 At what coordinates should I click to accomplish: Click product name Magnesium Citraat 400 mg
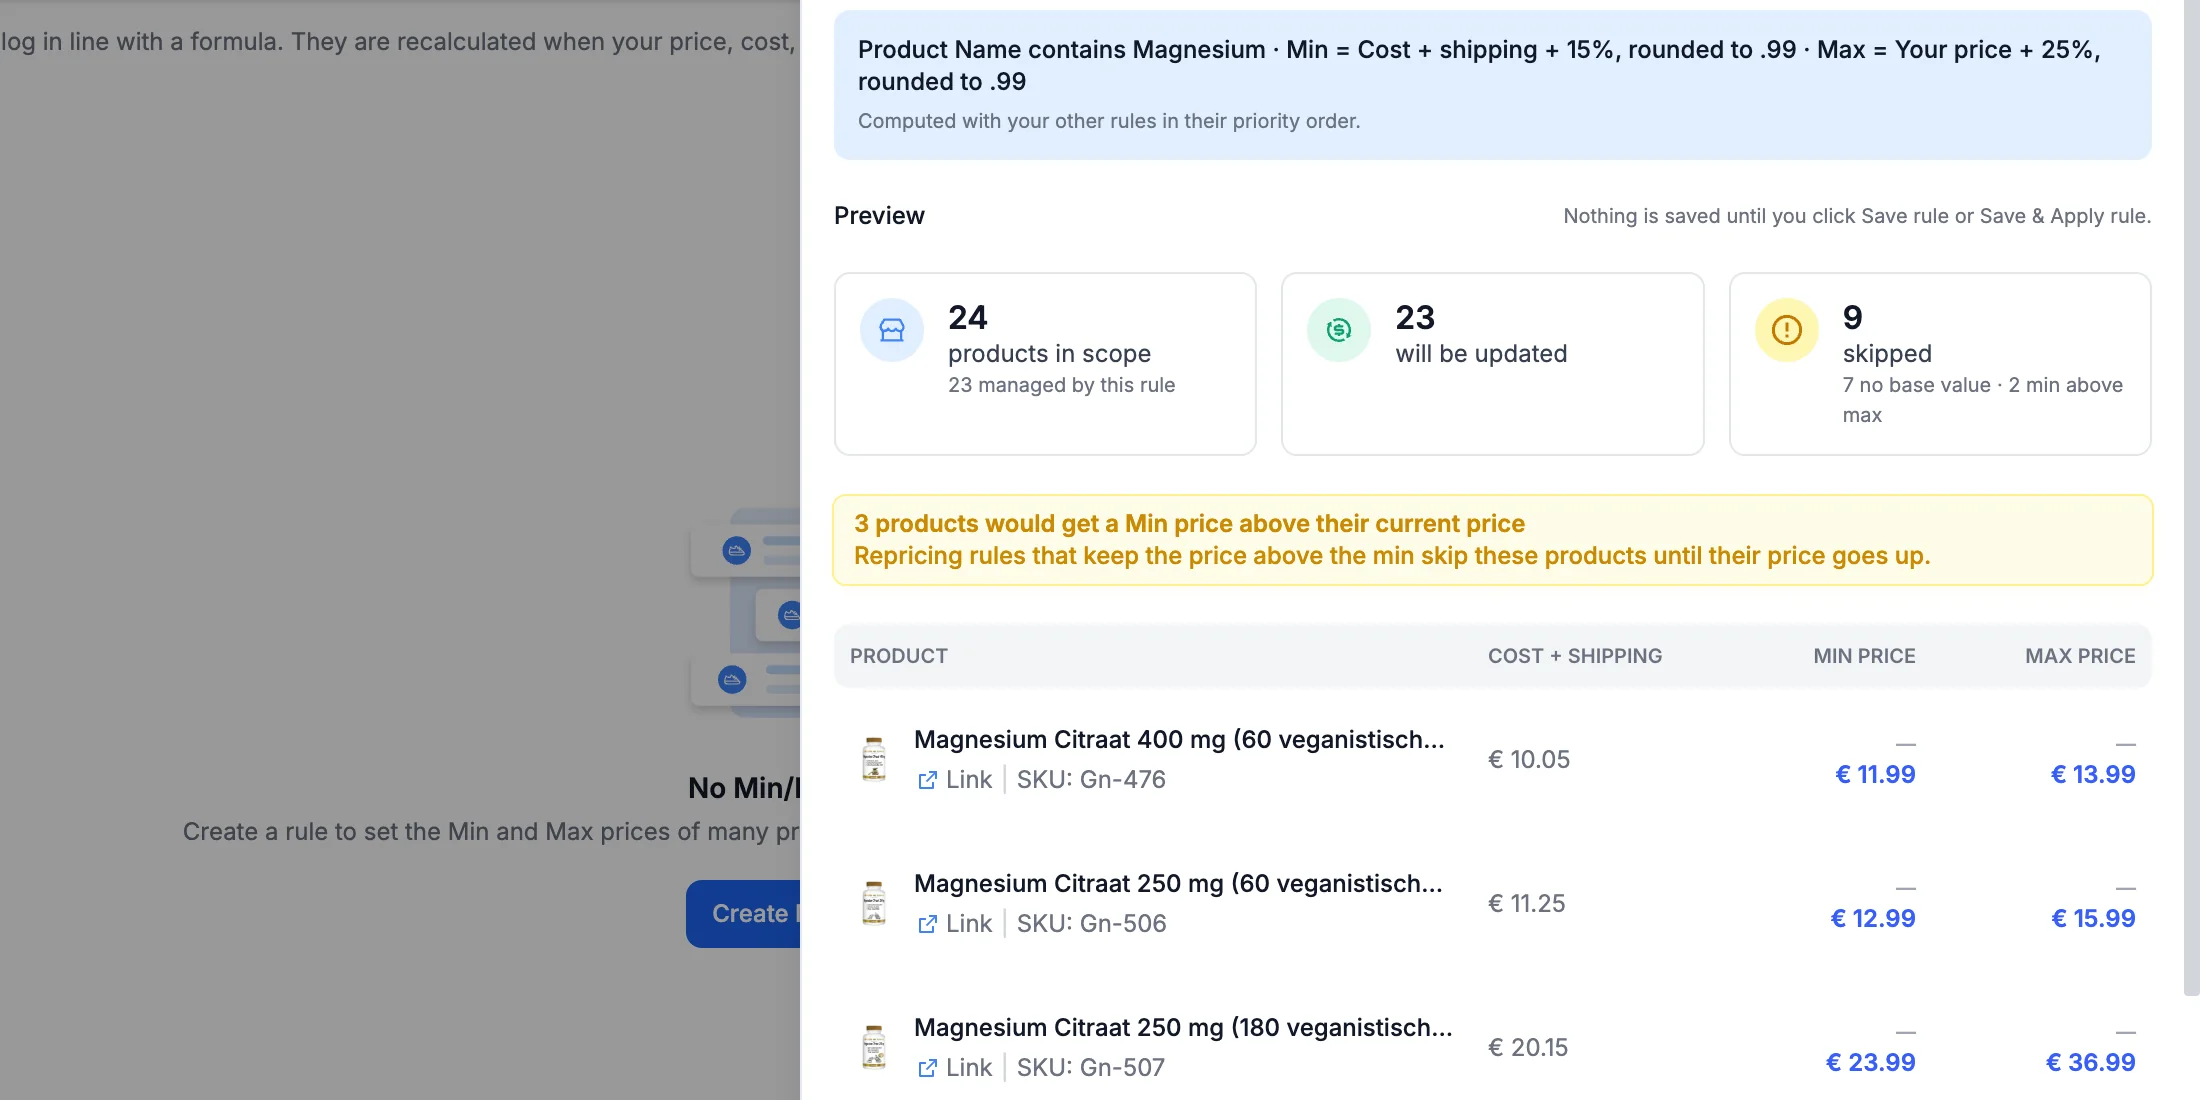[1179, 739]
